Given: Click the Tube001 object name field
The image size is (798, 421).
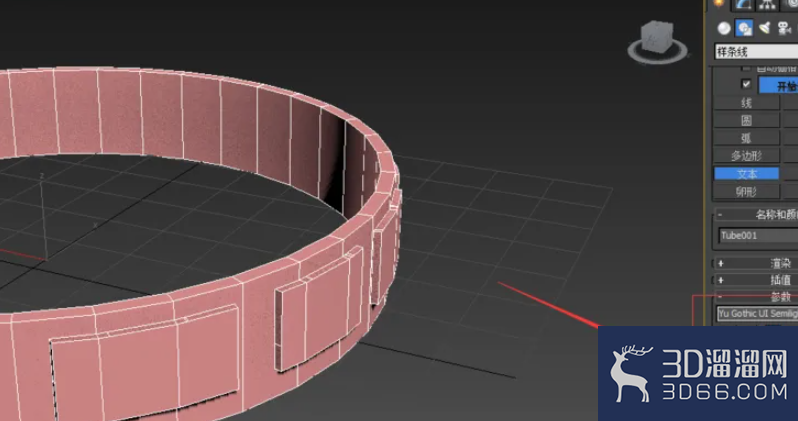Looking at the screenshot, I should [x=758, y=236].
